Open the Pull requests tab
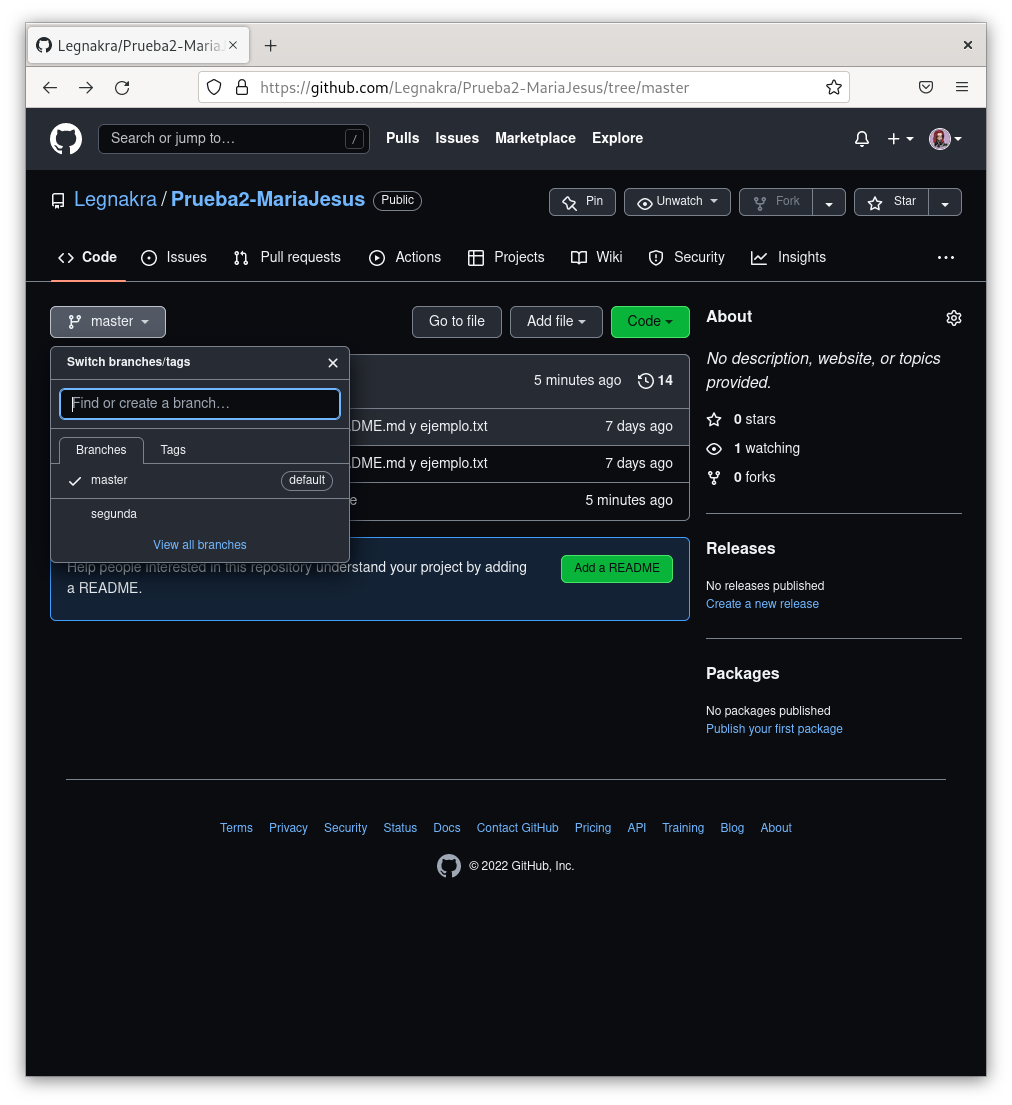Viewport: 1012px width, 1105px height. [x=287, y=258]
